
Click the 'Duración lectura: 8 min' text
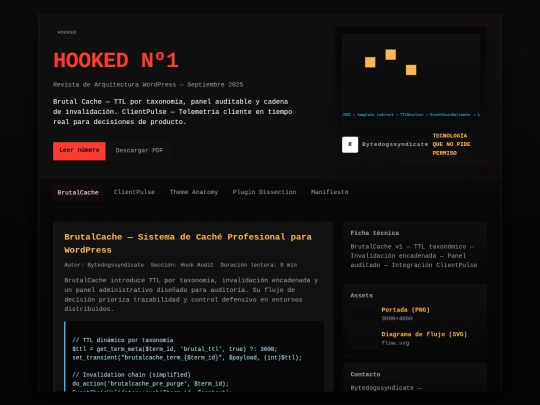point(259,265)
